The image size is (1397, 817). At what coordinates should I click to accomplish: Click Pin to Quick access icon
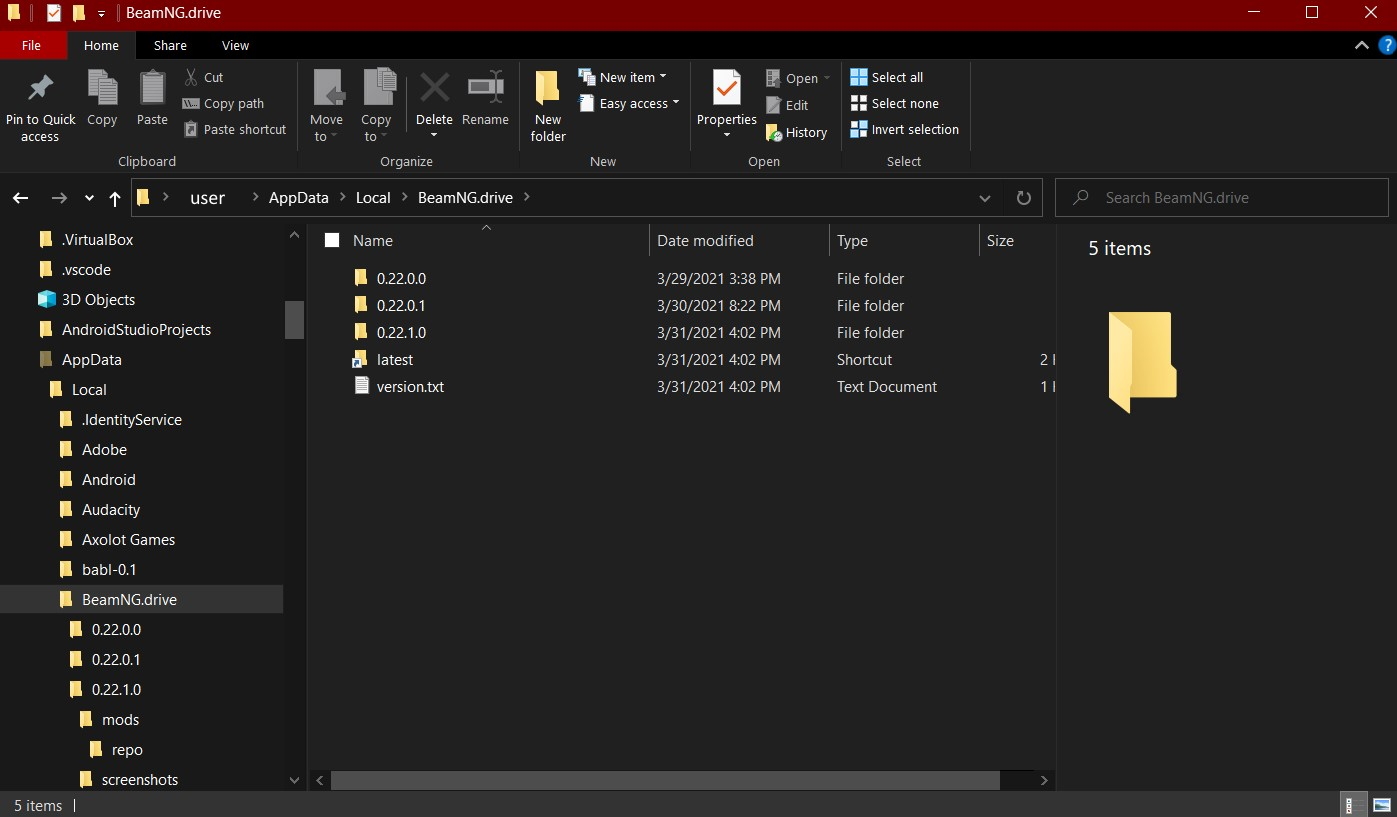point(40,88)
